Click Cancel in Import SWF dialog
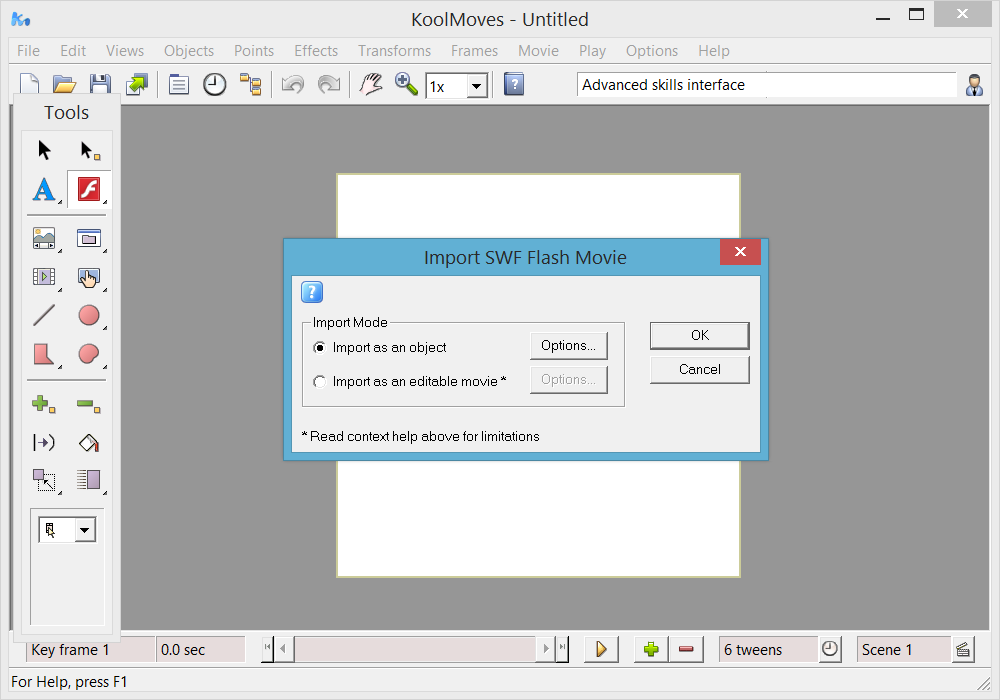This screenshot has height=700, width=1000. [700, 370]
